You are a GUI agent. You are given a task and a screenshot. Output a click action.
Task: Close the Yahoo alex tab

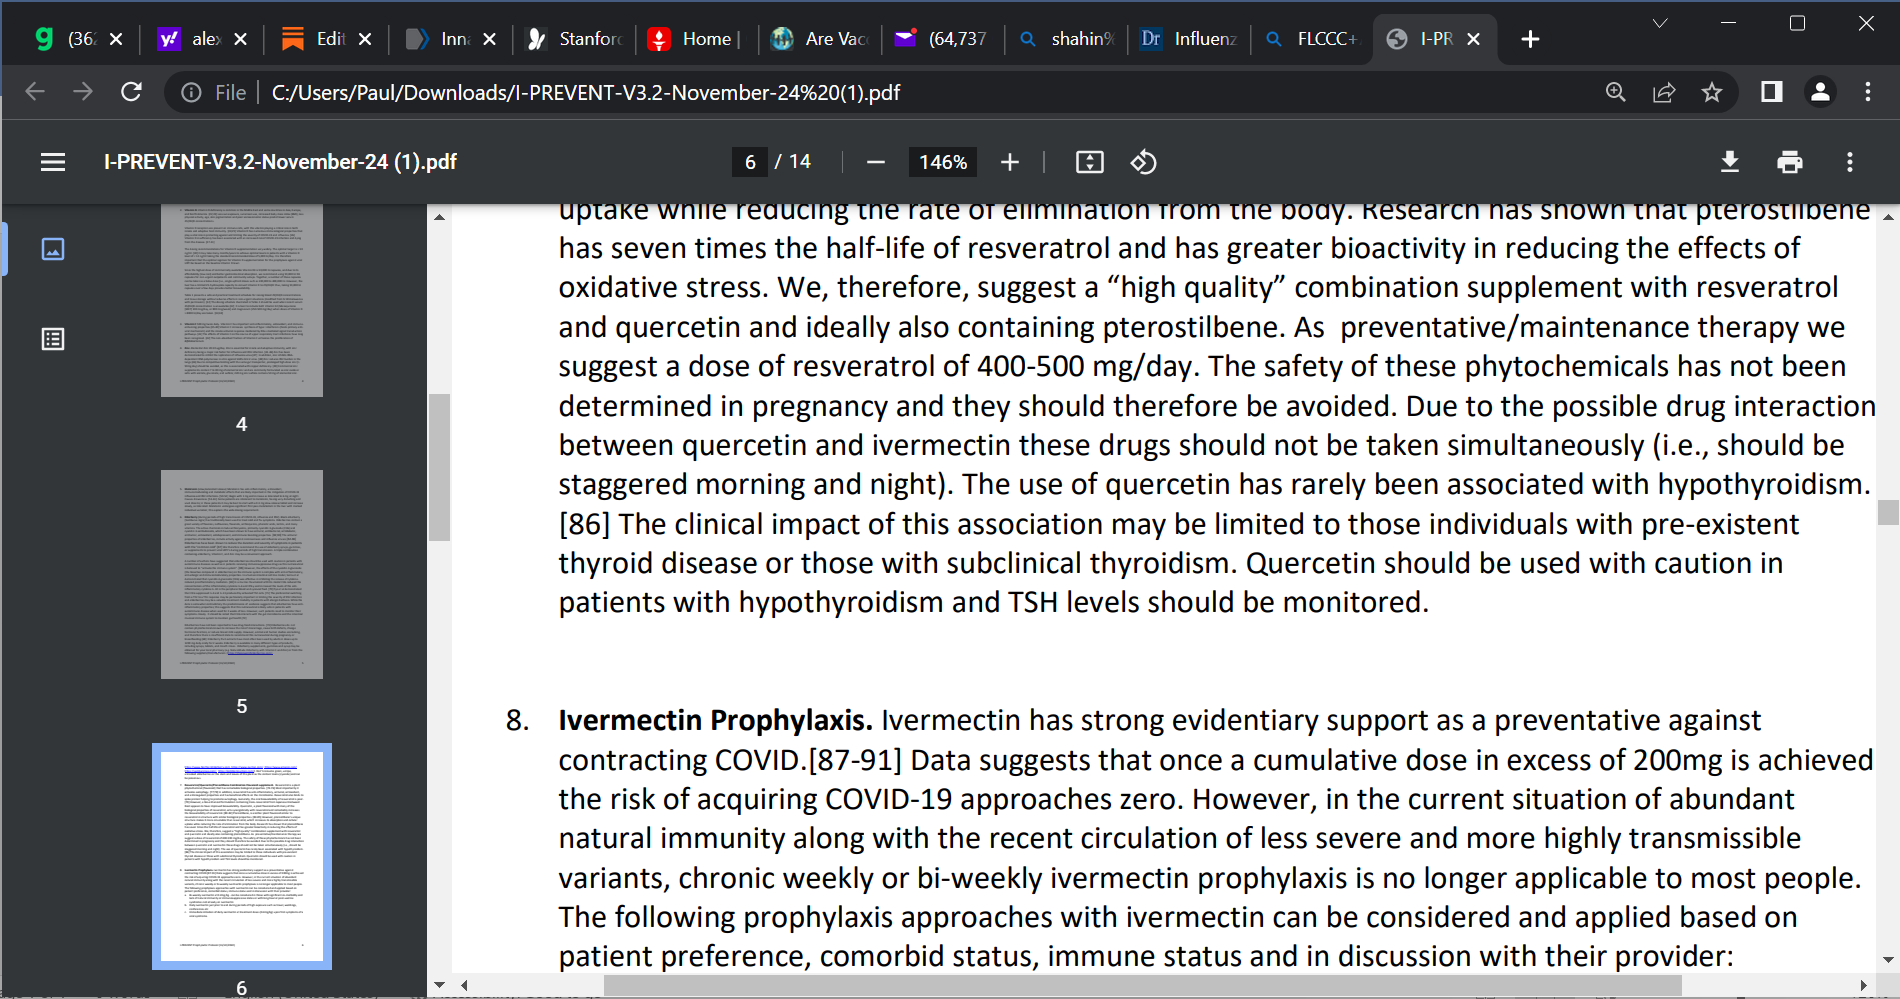pos(240,39)
